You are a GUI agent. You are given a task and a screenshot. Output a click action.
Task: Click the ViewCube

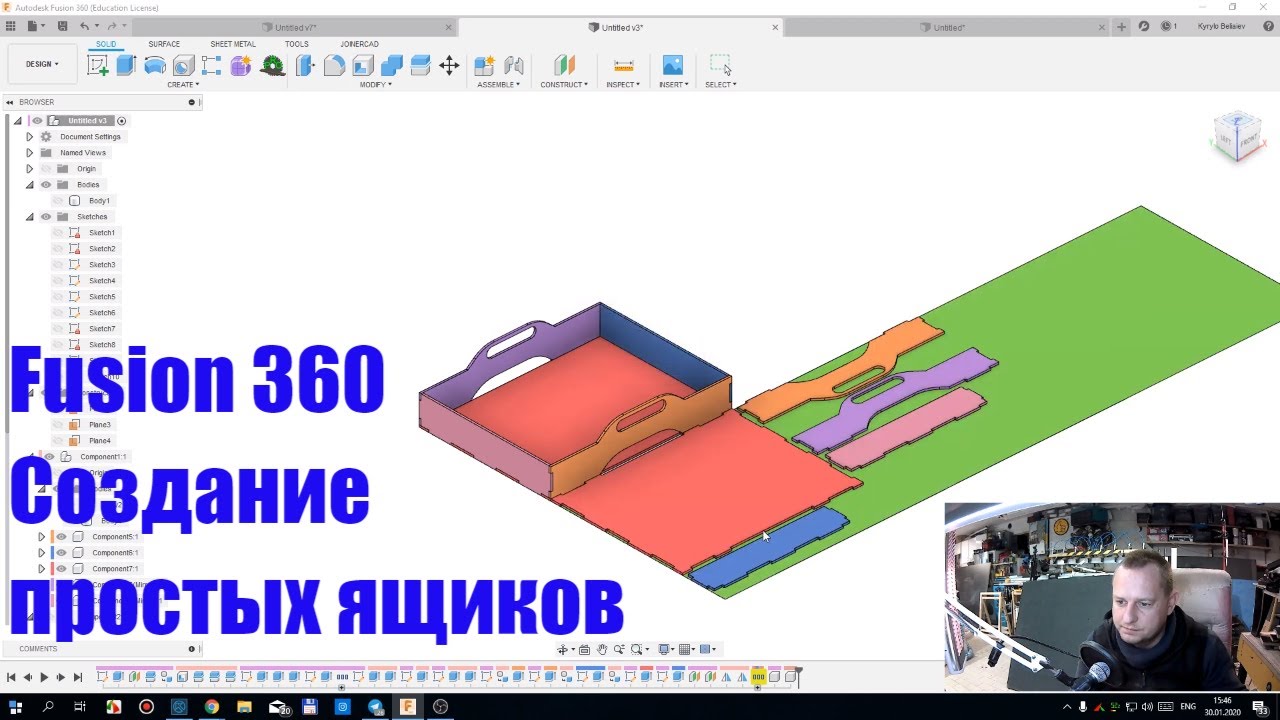point(1236,134)
